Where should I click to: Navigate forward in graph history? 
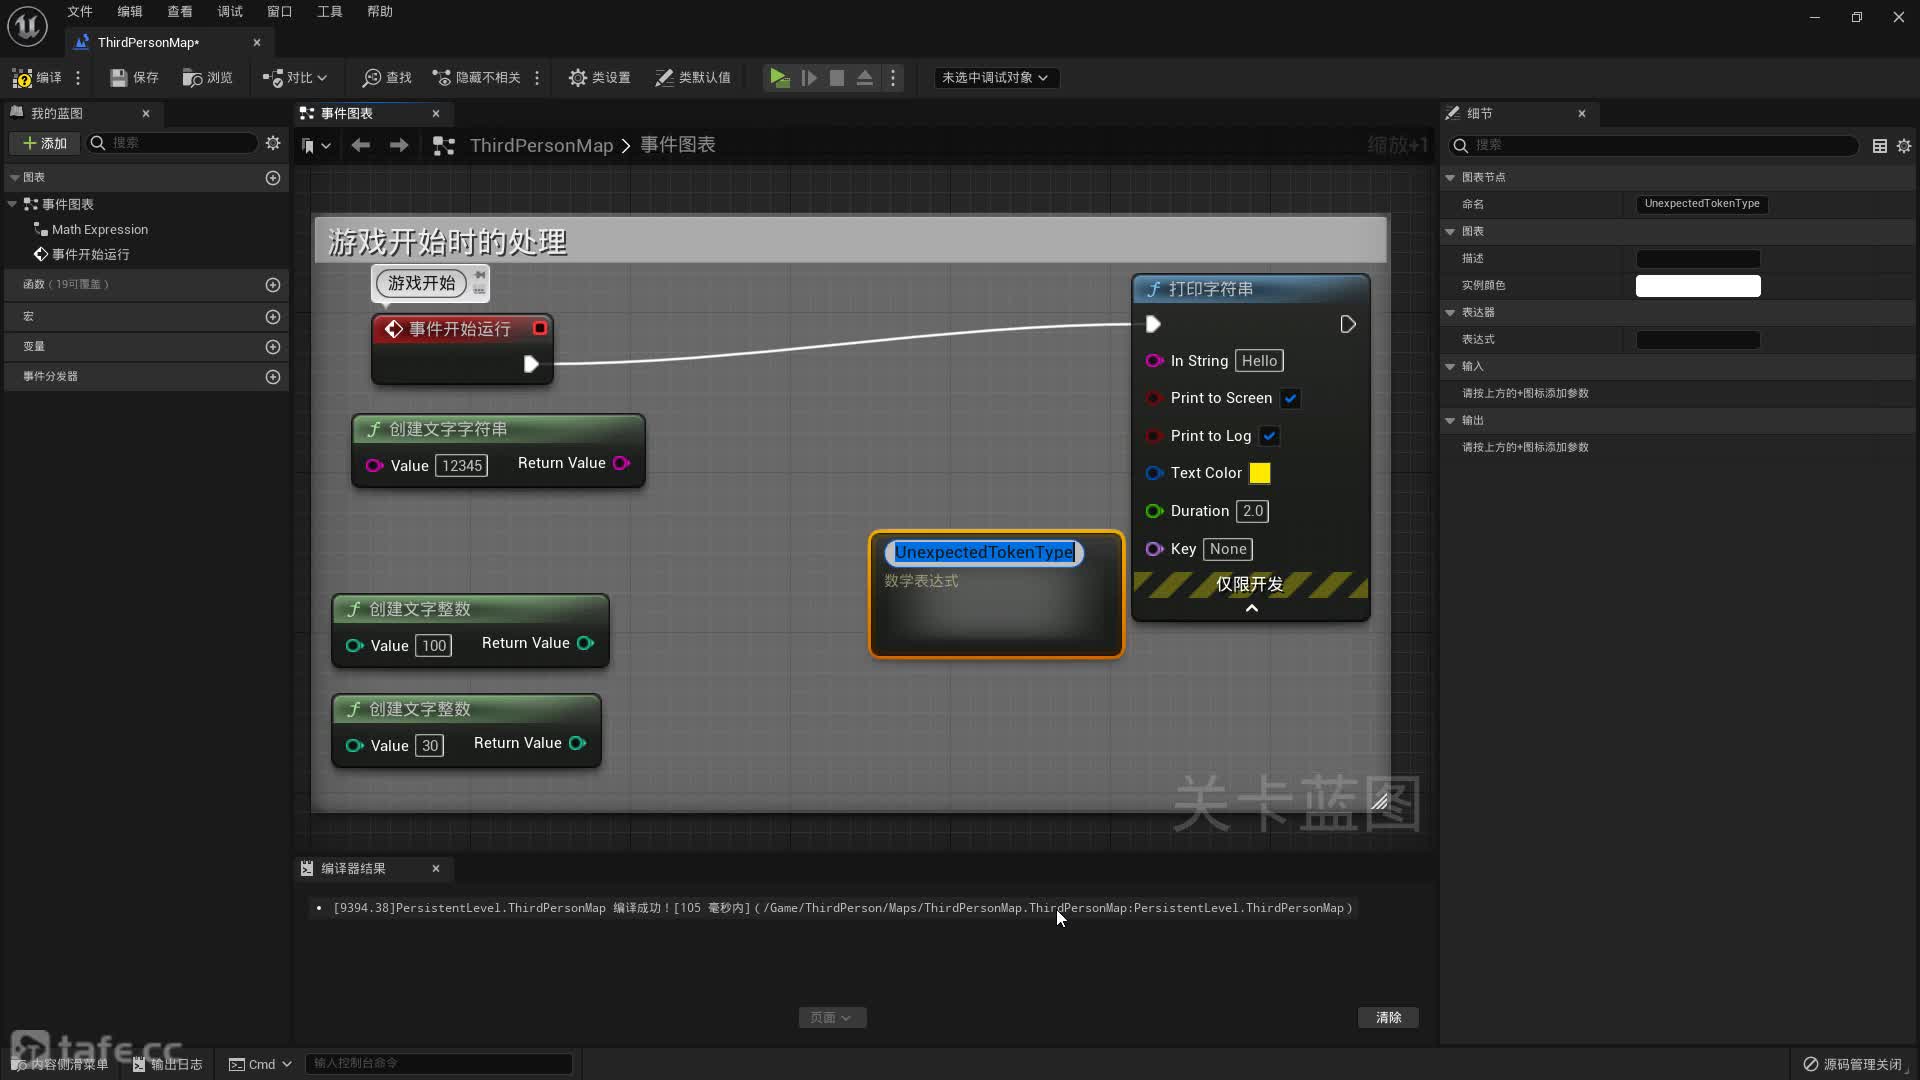coord(399,146)
